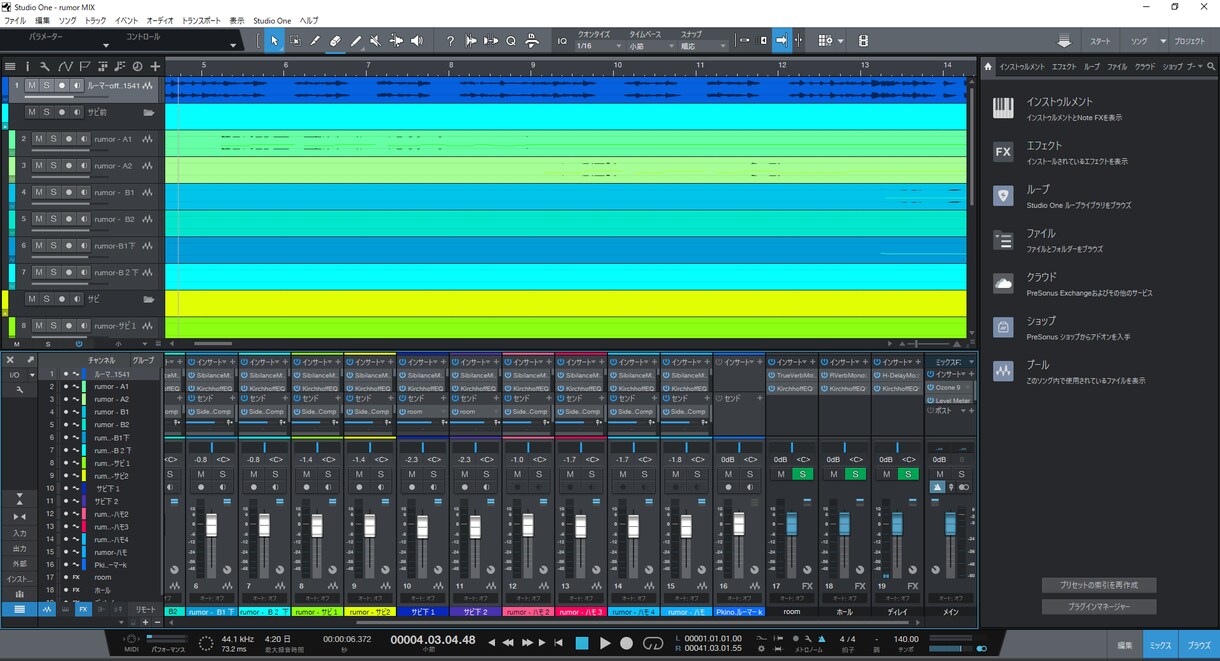Open the トランスポート menu

201,20
